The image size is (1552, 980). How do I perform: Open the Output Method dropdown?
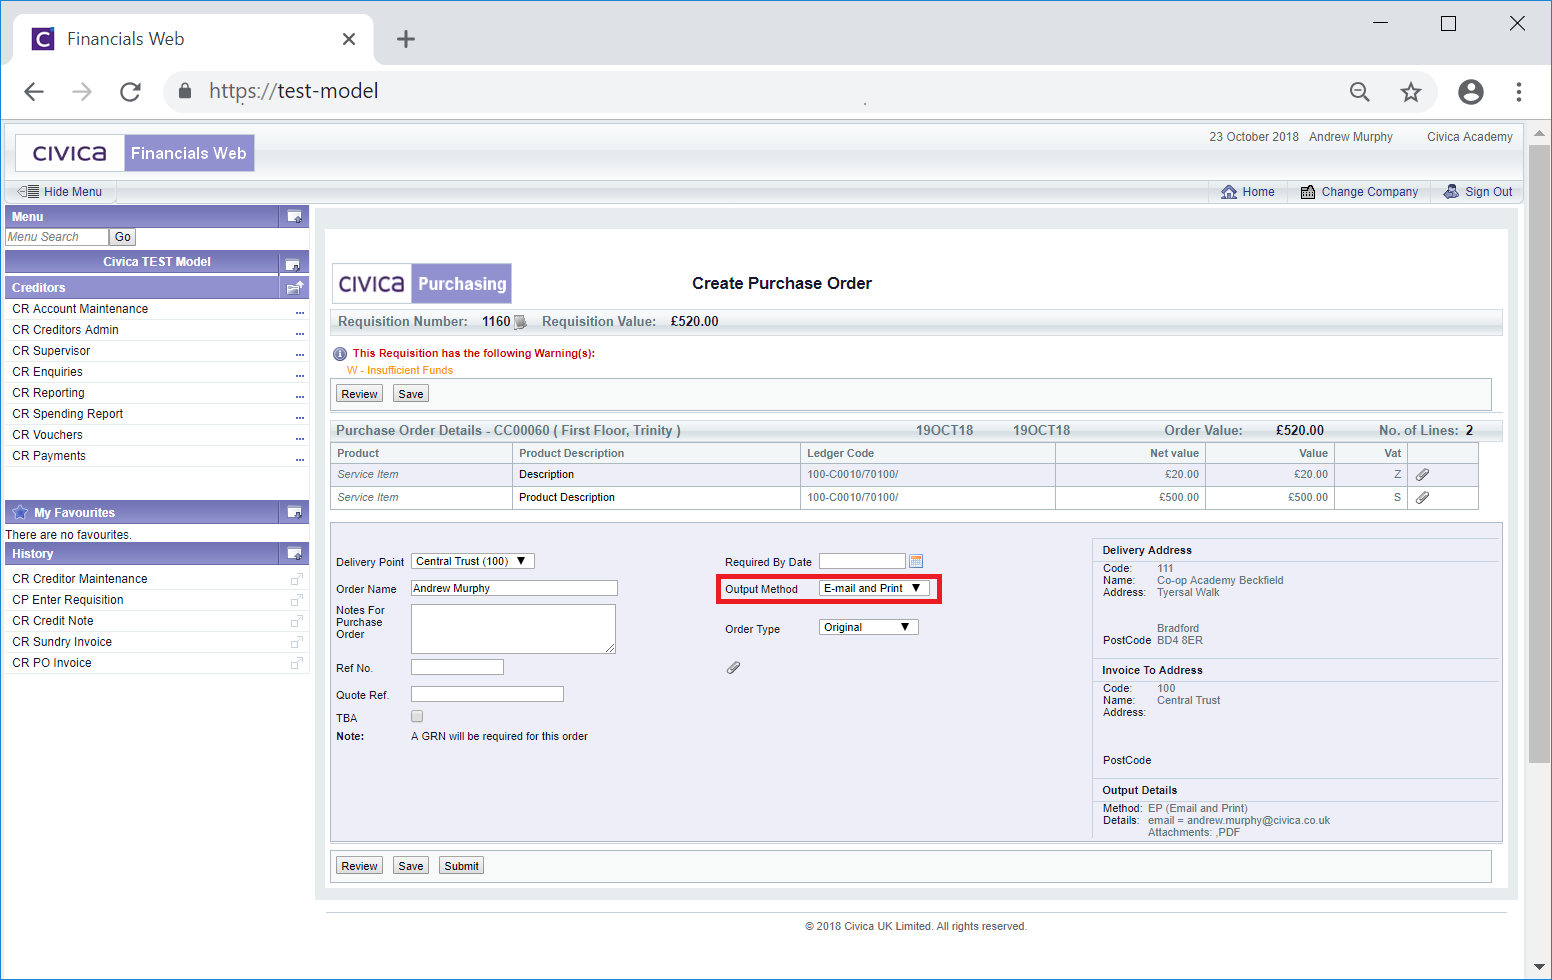874,588
